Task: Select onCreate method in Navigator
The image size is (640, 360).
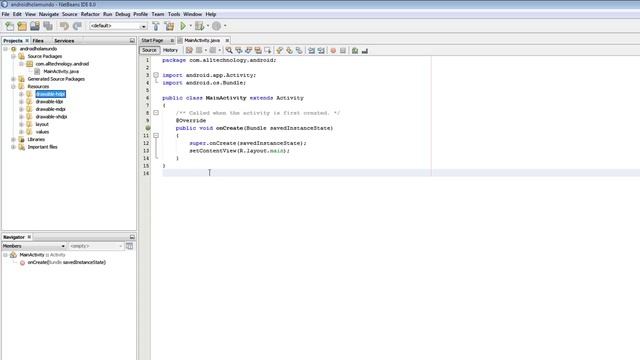Action: coord(67,262)
